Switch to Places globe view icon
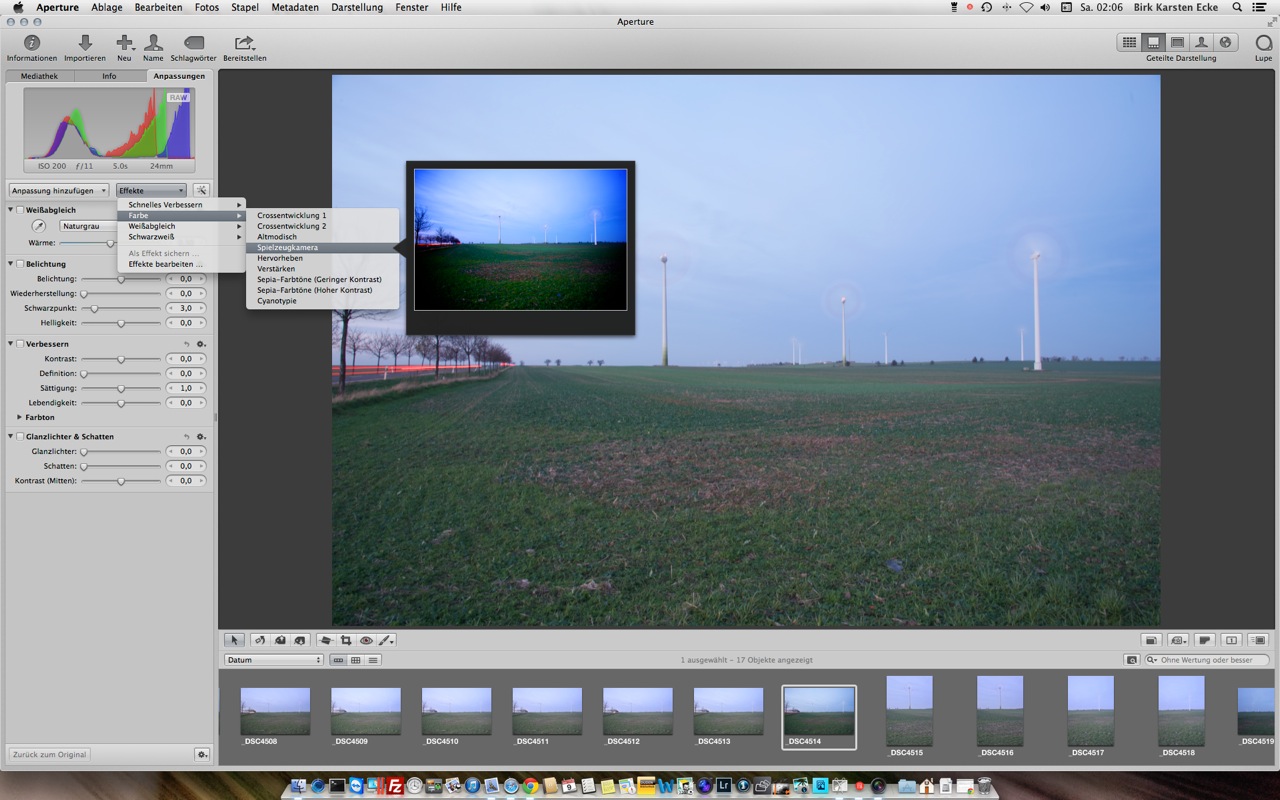1280x800 pixels. coord(1225,42)
